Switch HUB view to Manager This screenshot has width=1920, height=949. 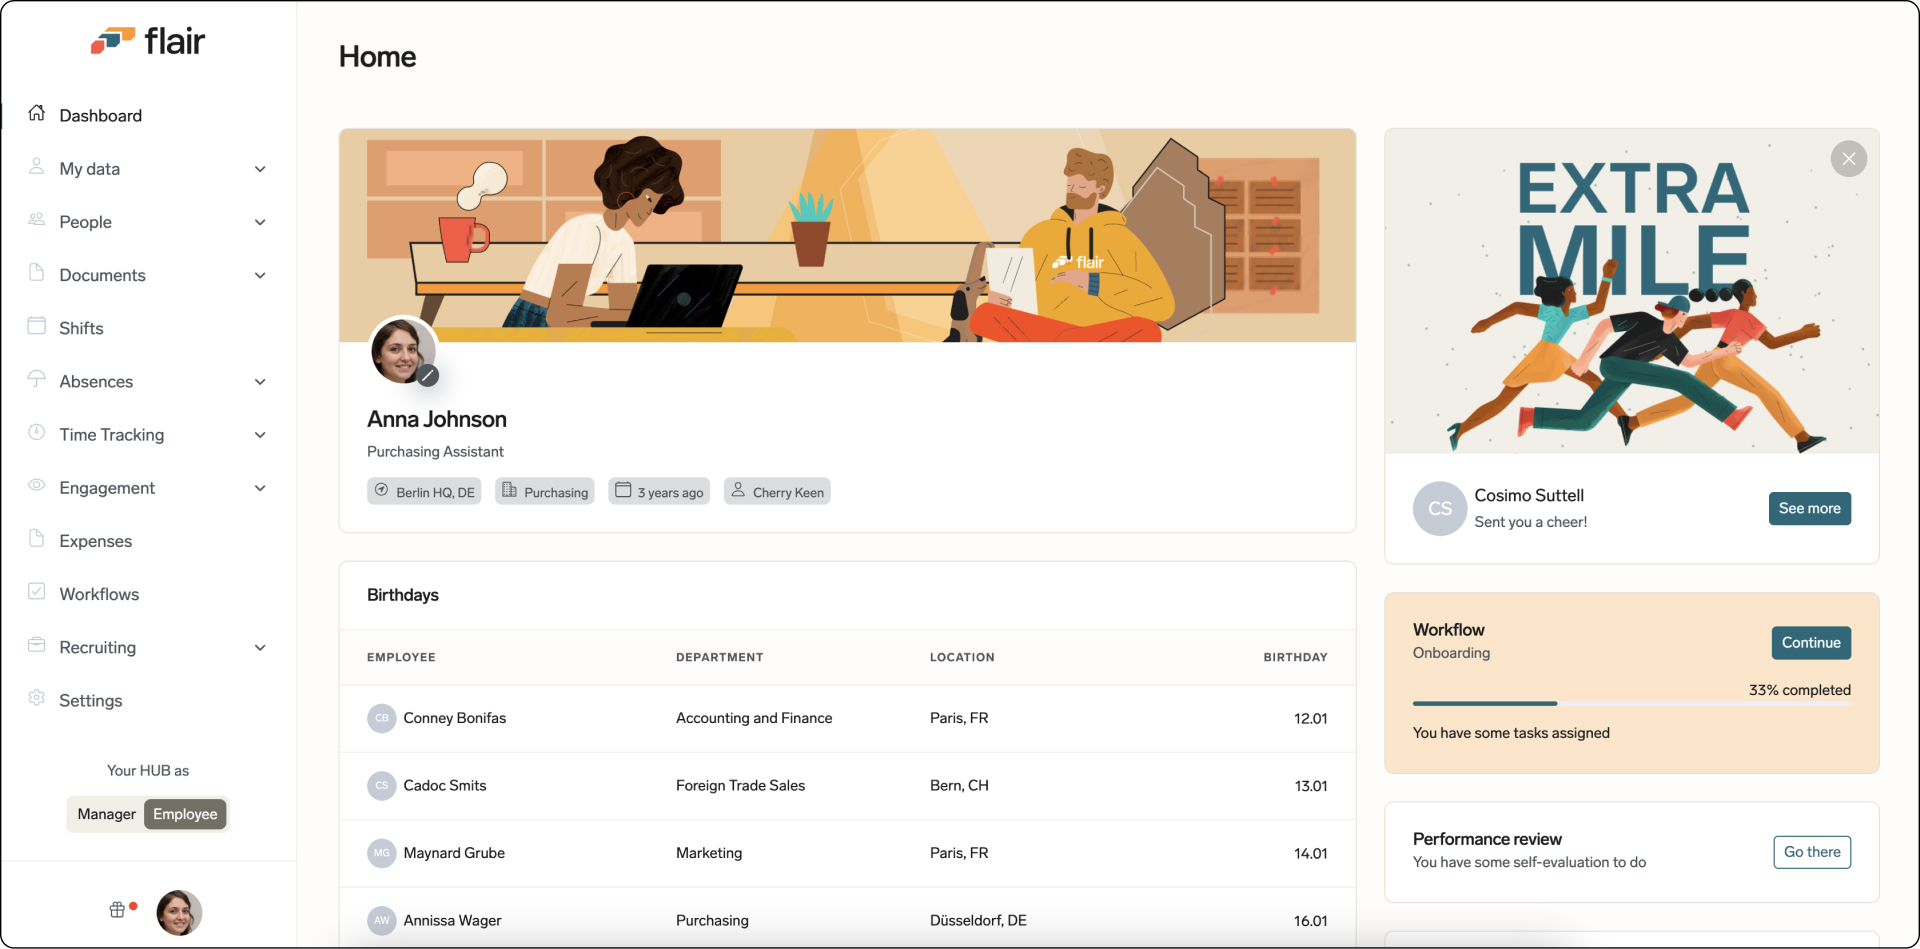pyautogui.click(x=105, y=814)
